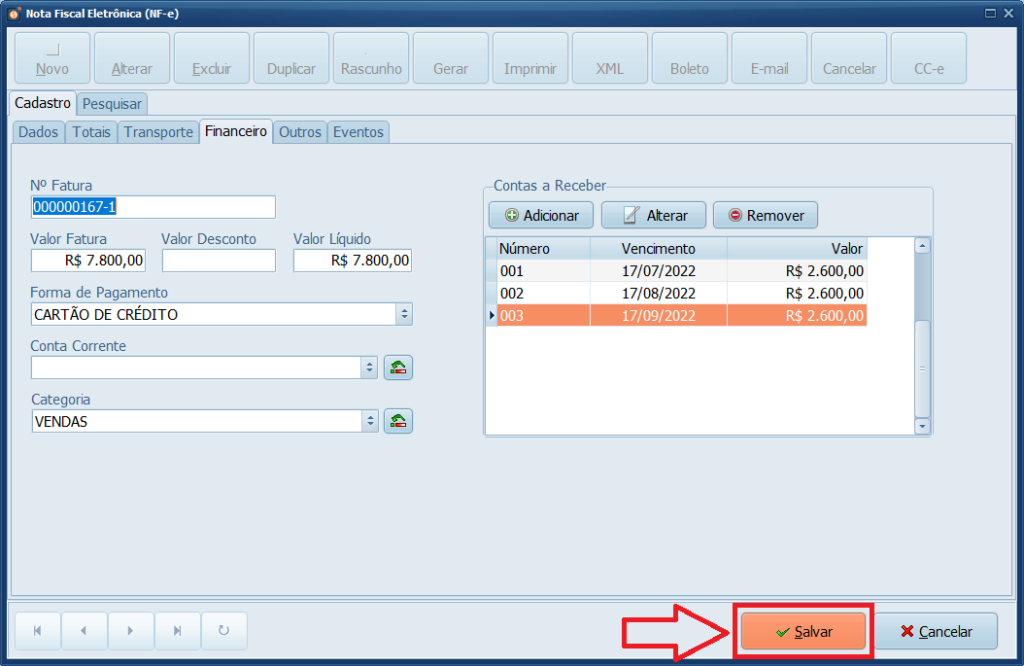The width and height of the screenshot is (1024, 666).
Task: Go to next record navigation button
Action: pyautogui.click(x=131, y=631)
